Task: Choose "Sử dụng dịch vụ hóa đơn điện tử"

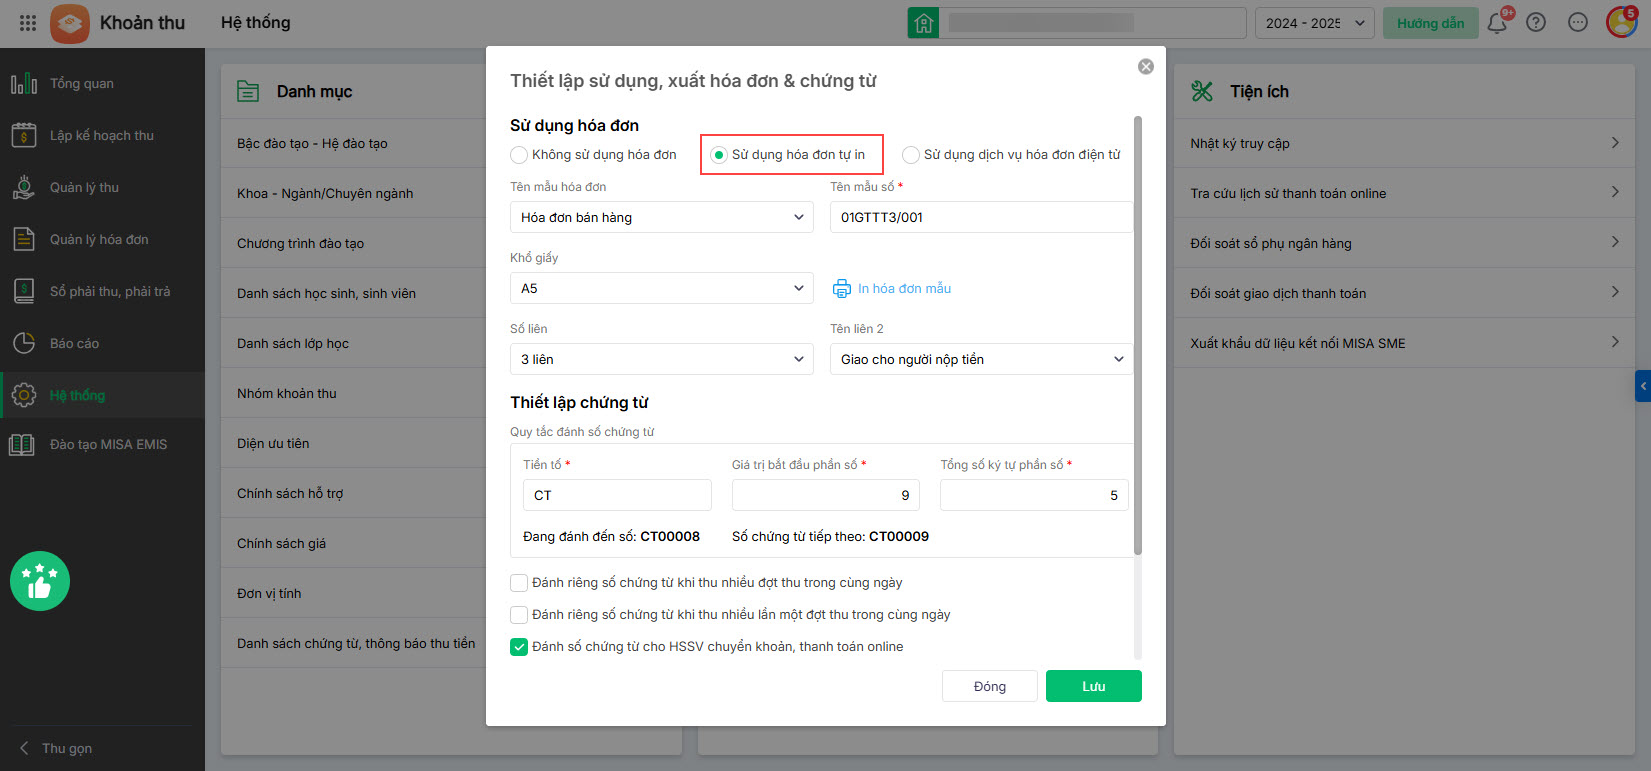Action: point(911,155)
